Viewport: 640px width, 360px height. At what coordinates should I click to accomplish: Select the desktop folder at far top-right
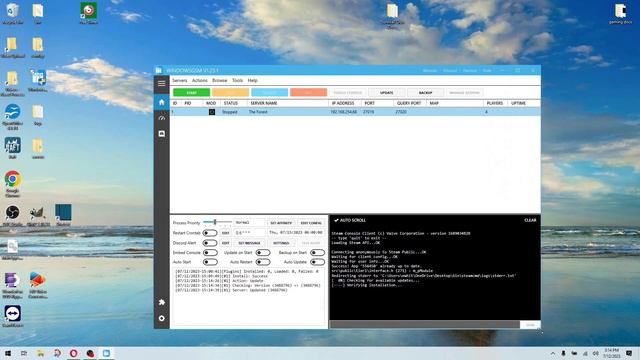coord(620,13)
